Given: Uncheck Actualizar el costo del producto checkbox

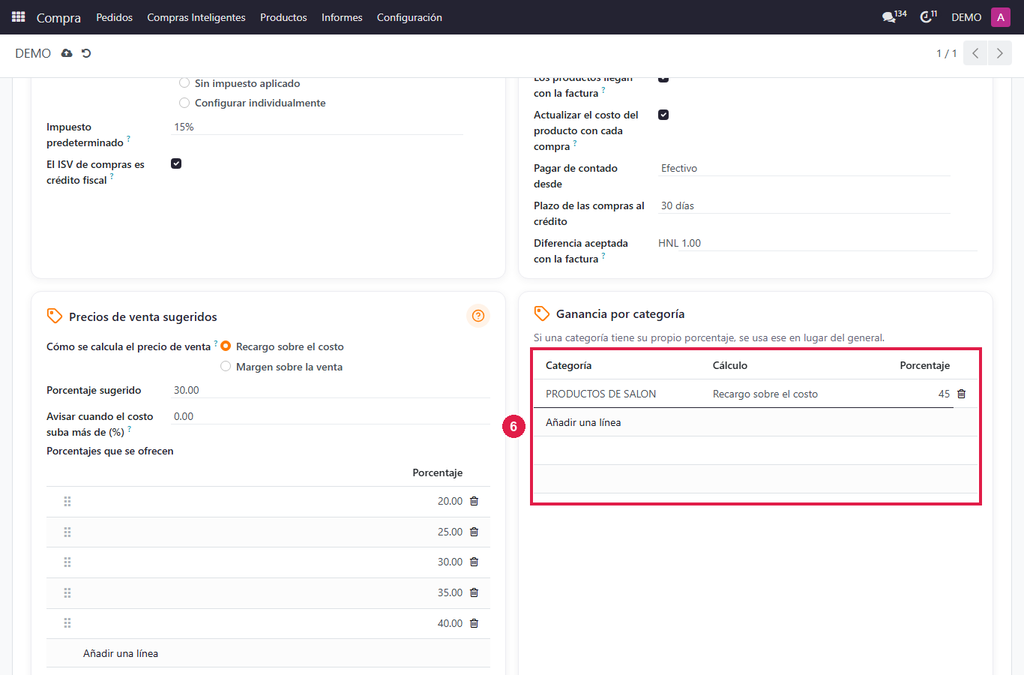Looking at the screenshot, I should pos(664,115).
